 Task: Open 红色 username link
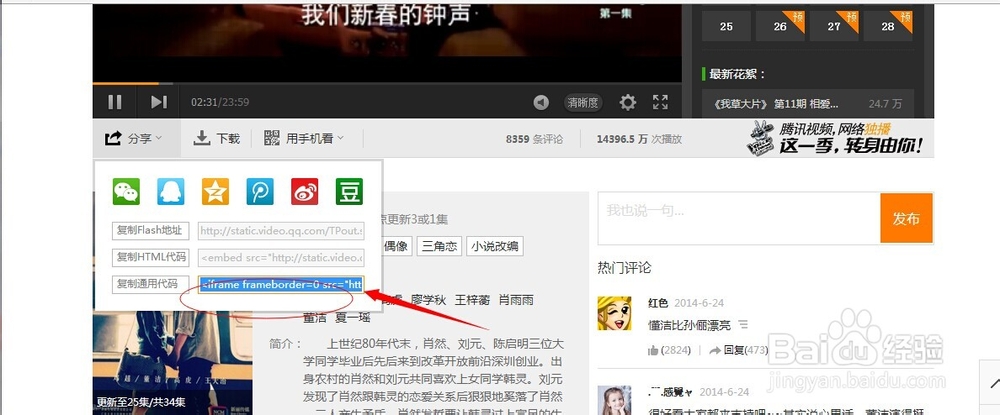pyautogui.click(x=658, y=303)
